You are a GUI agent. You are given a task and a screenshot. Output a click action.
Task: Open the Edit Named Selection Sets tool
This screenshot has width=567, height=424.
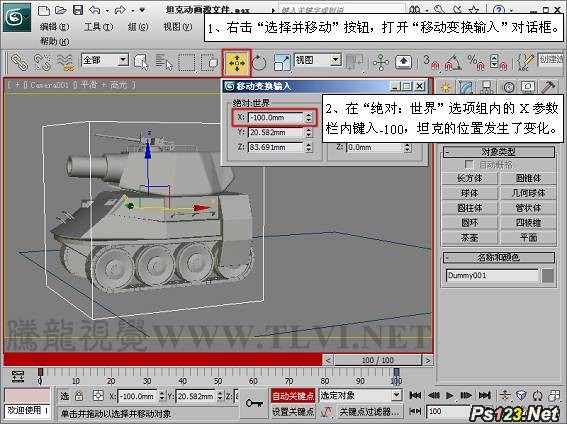[x=526, y=62]
